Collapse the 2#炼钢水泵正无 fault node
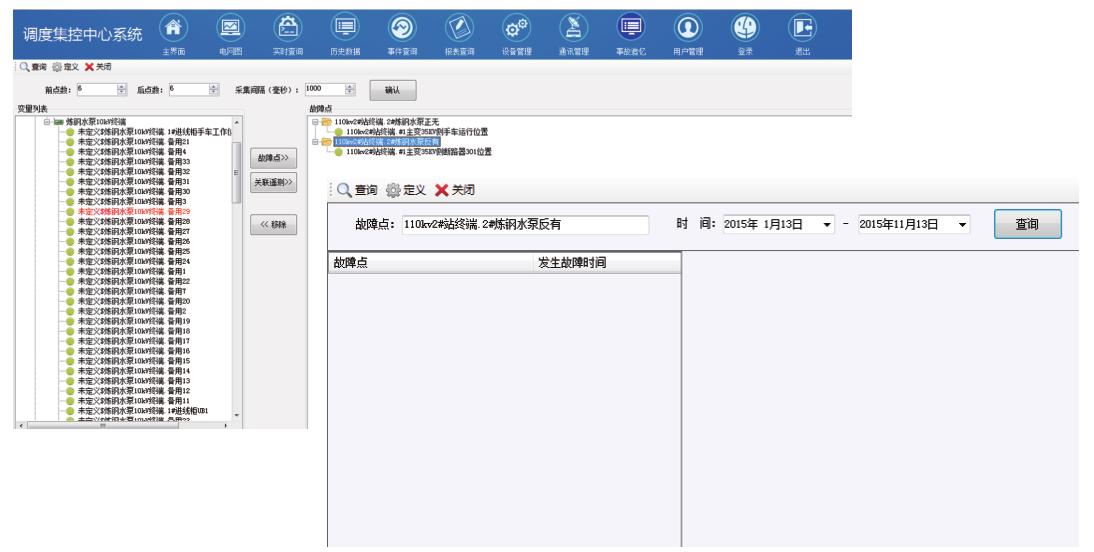 pos(315,122)
